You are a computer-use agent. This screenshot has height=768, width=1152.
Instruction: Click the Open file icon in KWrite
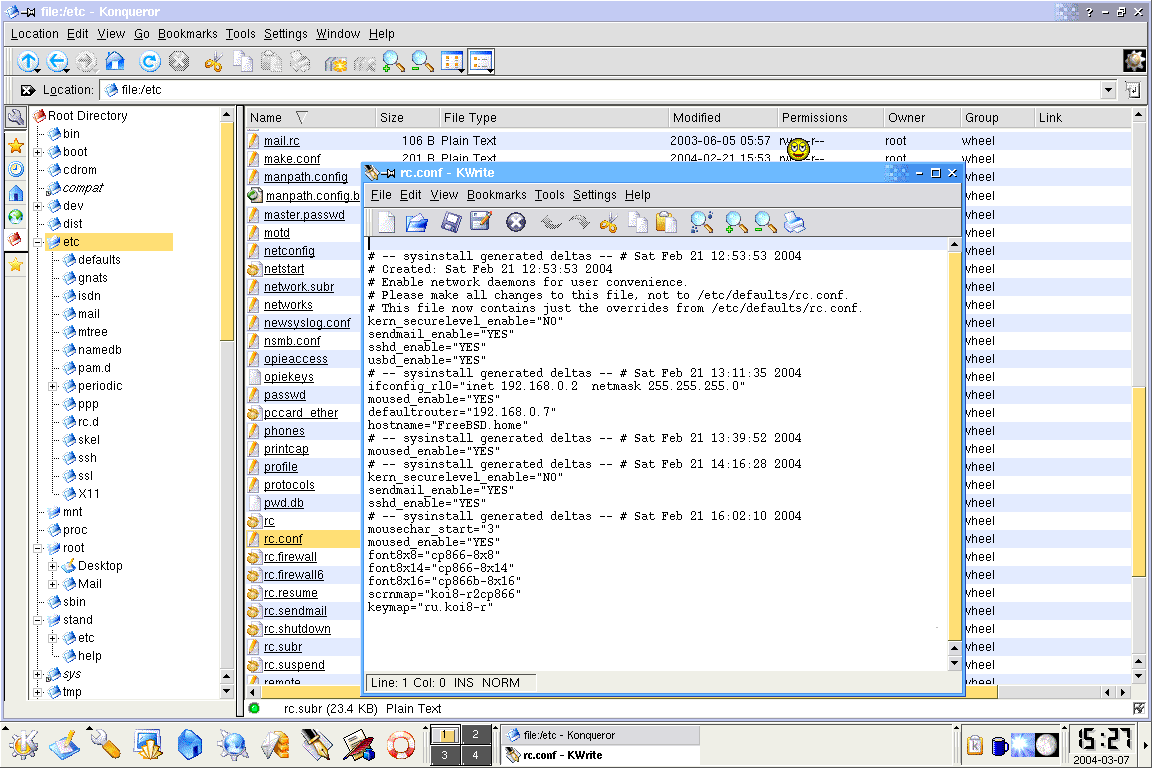(x=417, y=222)
